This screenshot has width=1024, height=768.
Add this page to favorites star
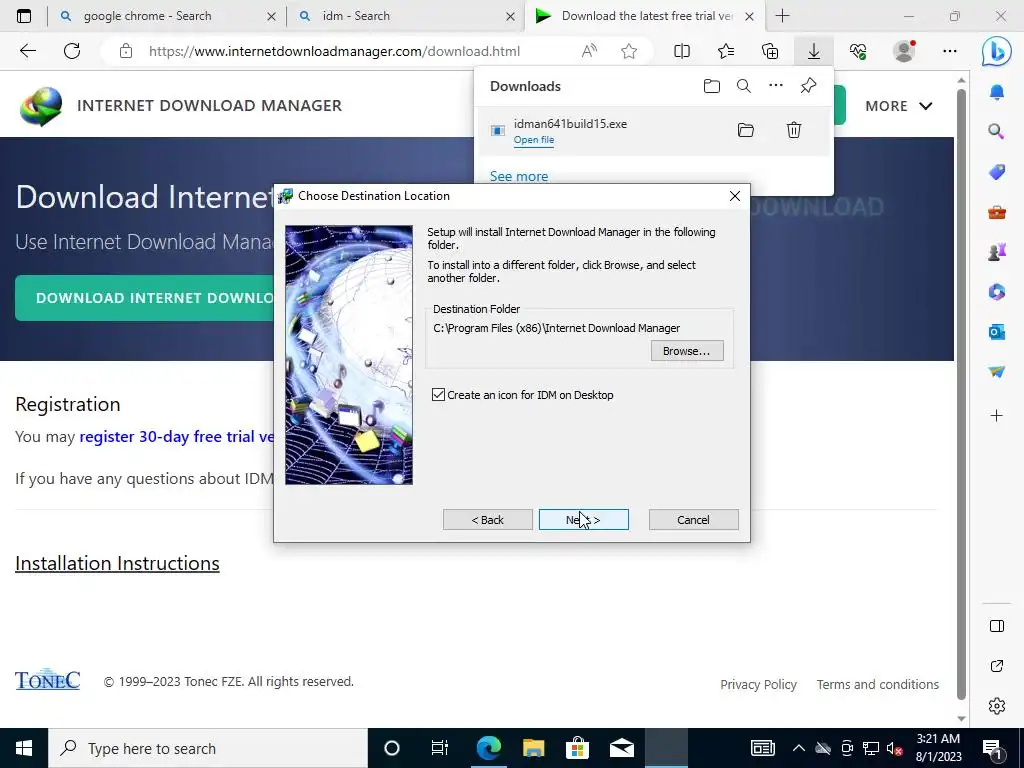coord(629,51)
